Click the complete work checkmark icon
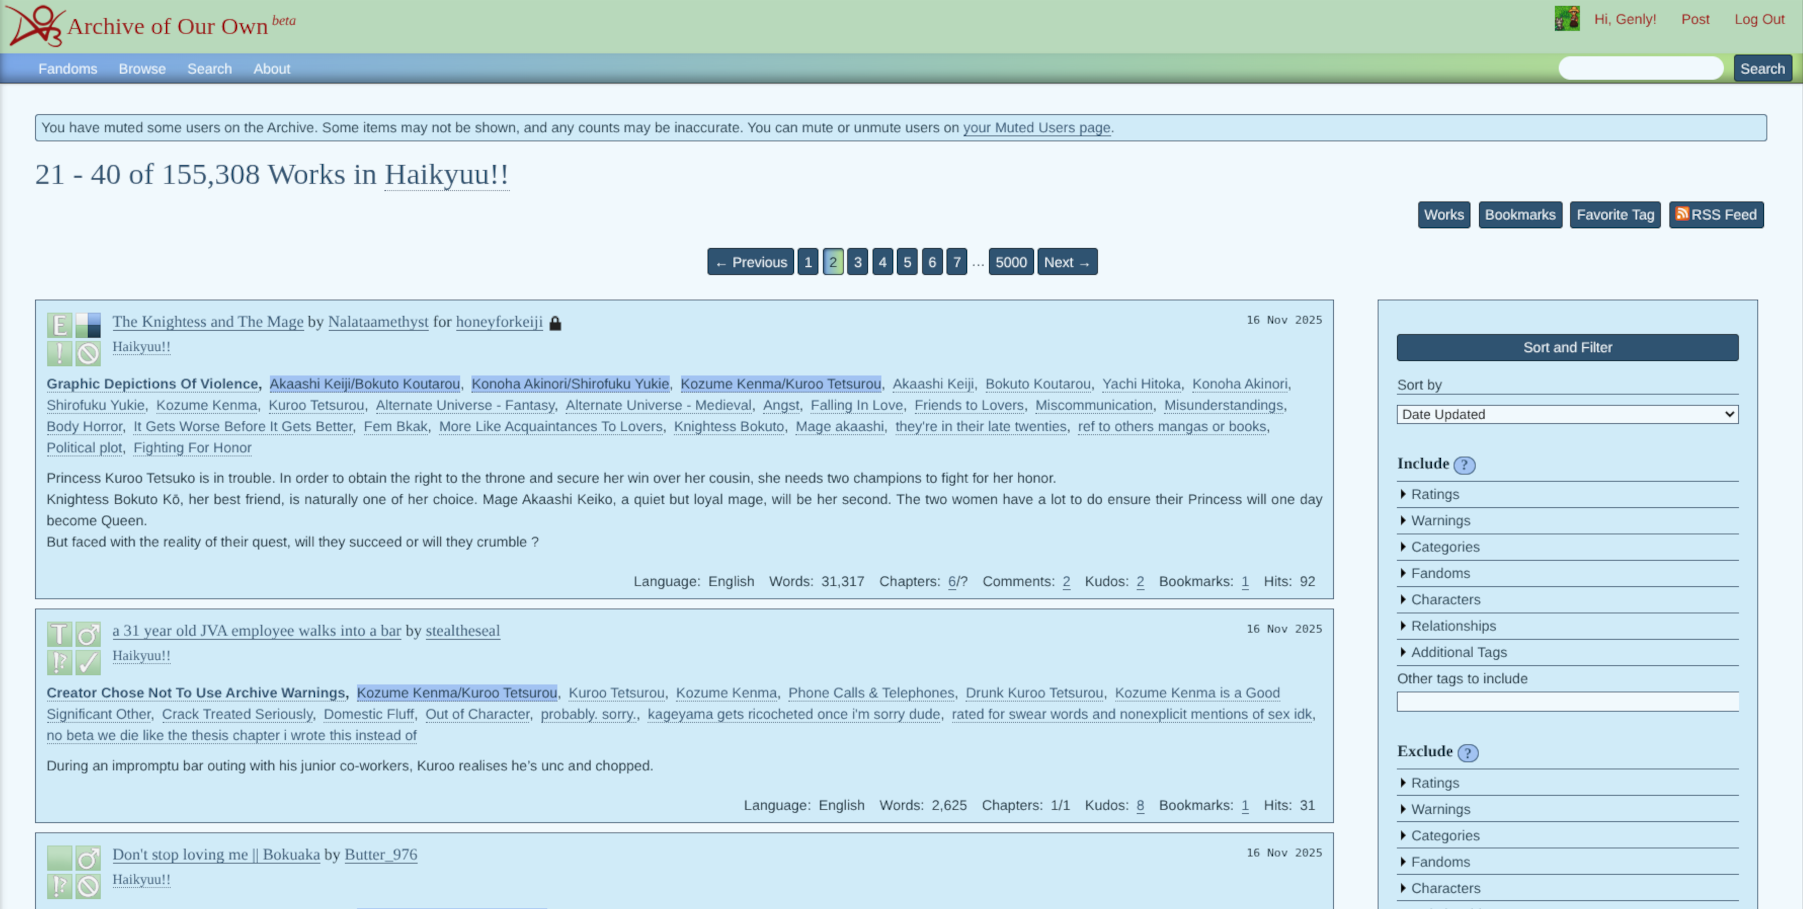This screenshot has height=909, width=1803. pyautogui.click(x=88, y=662)
